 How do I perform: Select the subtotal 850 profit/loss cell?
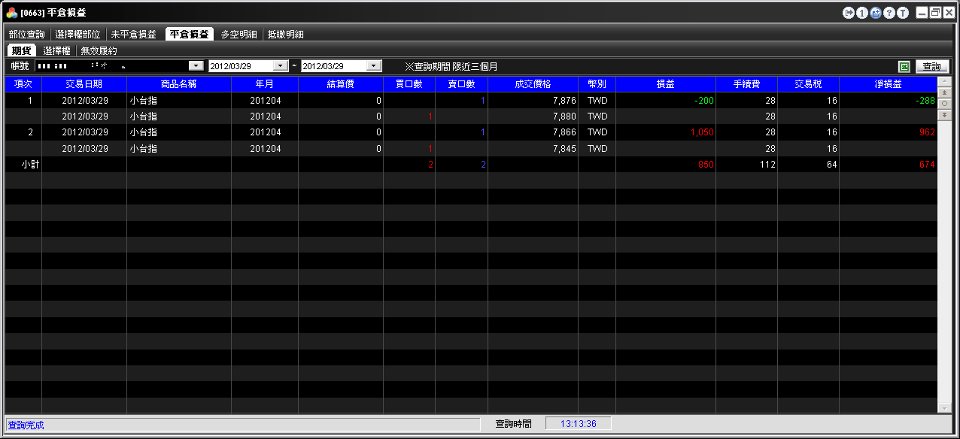[666, 164]
